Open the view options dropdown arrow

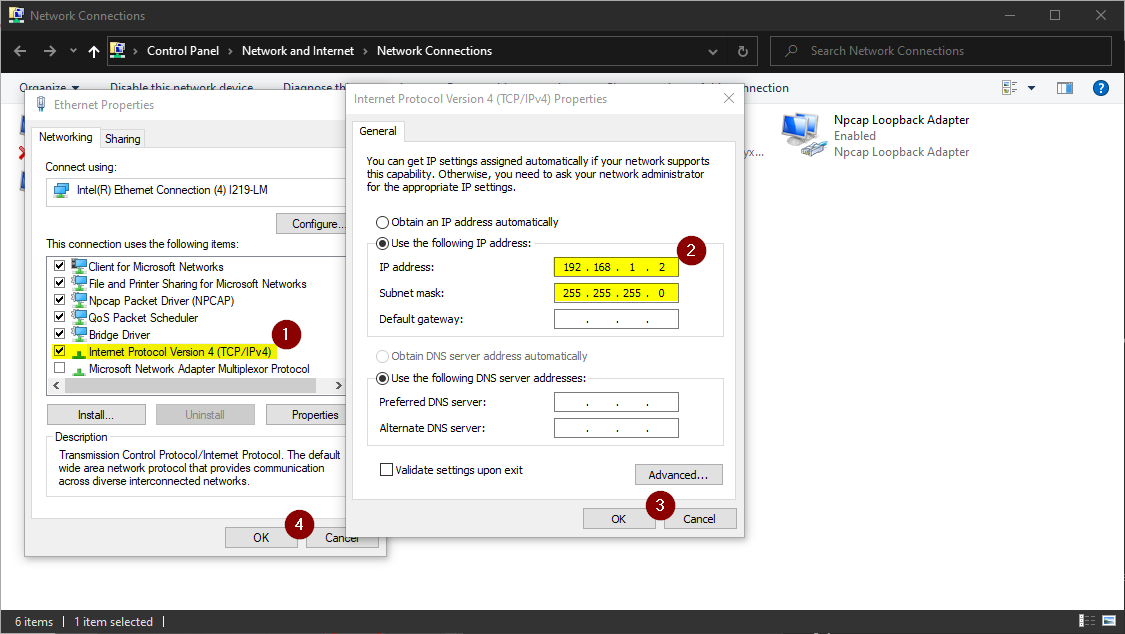click(x=1032, y=87)
